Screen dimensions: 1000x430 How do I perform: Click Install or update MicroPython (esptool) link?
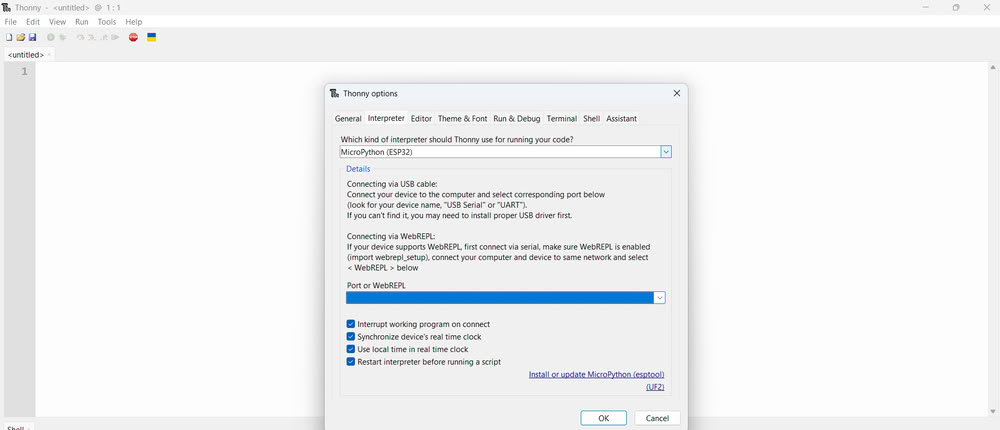pyautogui.click(x=596, y=374)
